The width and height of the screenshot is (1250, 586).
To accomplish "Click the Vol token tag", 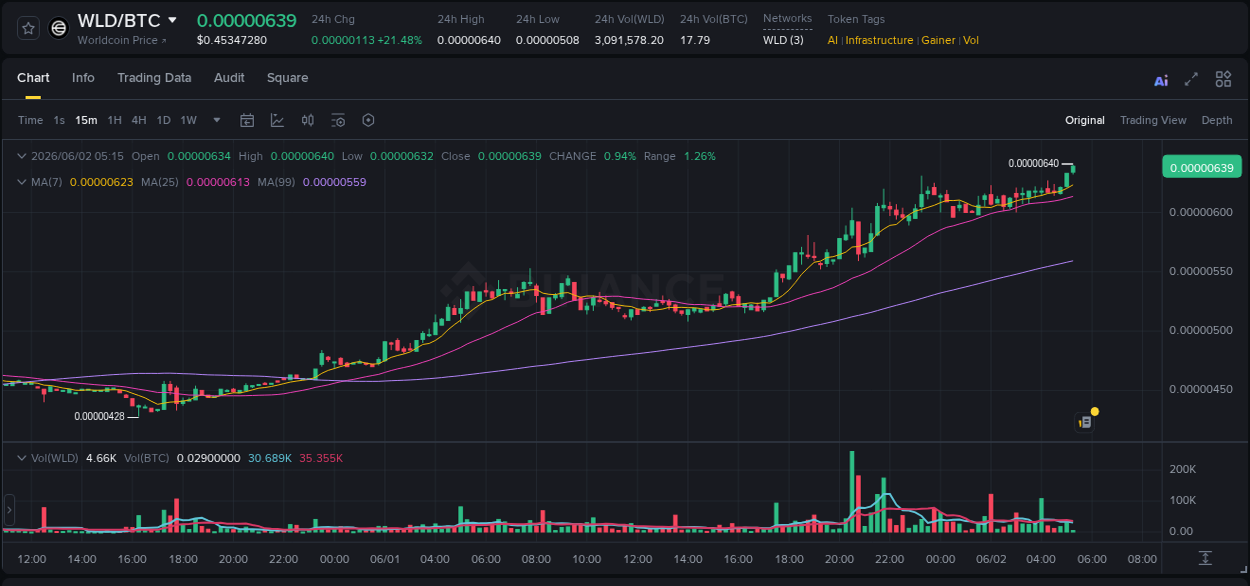I will click(971, 40).
